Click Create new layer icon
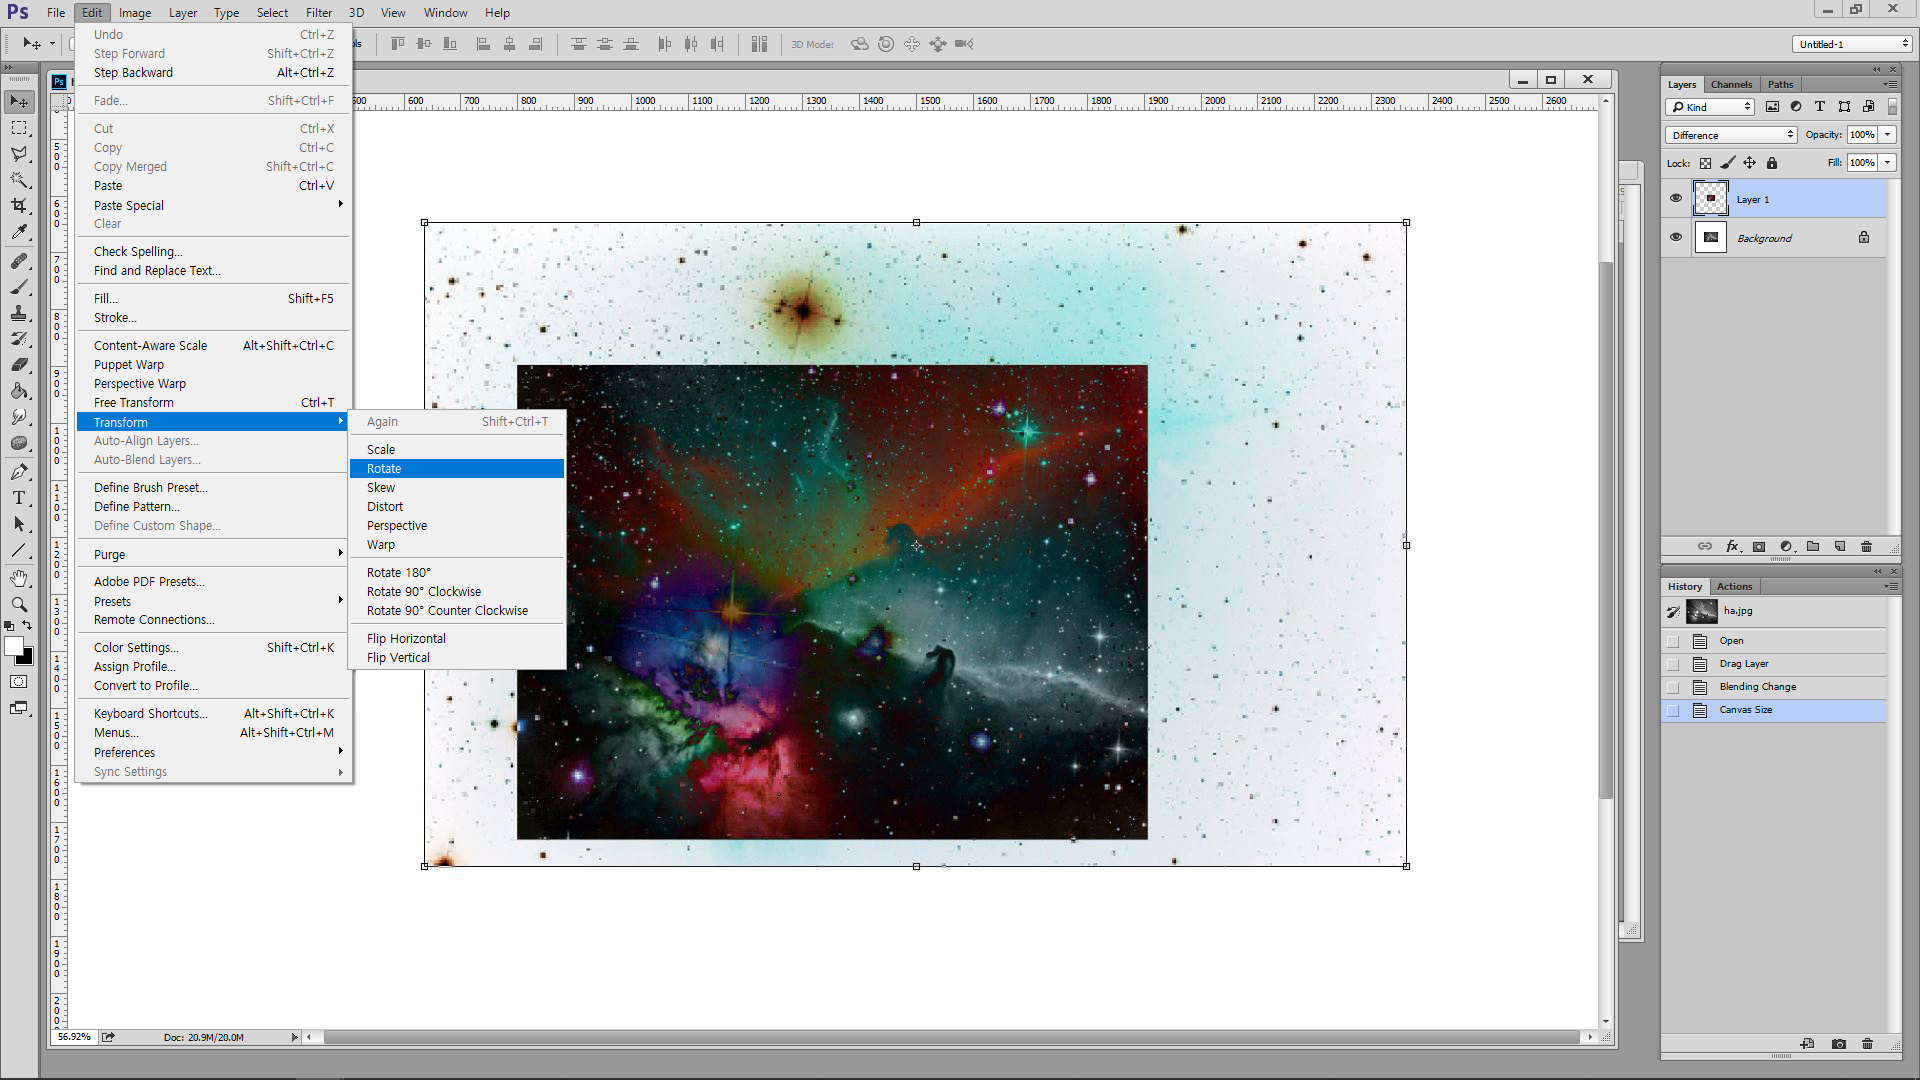1920x1080 pixels. click(x=1840, y=546)
